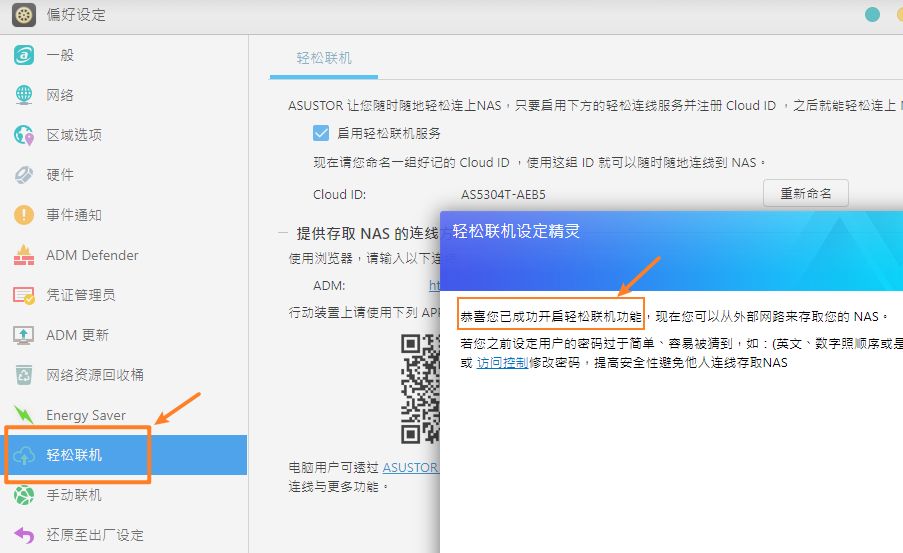Screen dimensions: 903x553
Task: Open the 事件通知 alert icon
Action: coord(24,215)
